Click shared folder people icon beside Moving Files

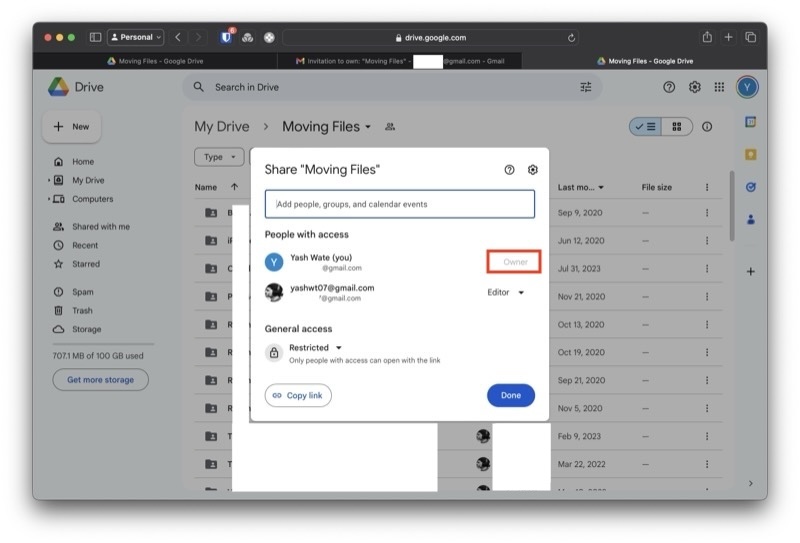[390, 127]
